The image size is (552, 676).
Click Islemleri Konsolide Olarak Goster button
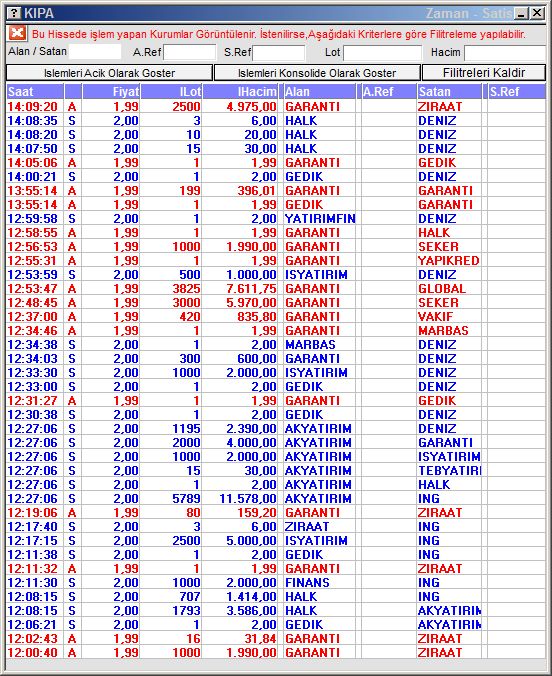[x=317, y=73]
